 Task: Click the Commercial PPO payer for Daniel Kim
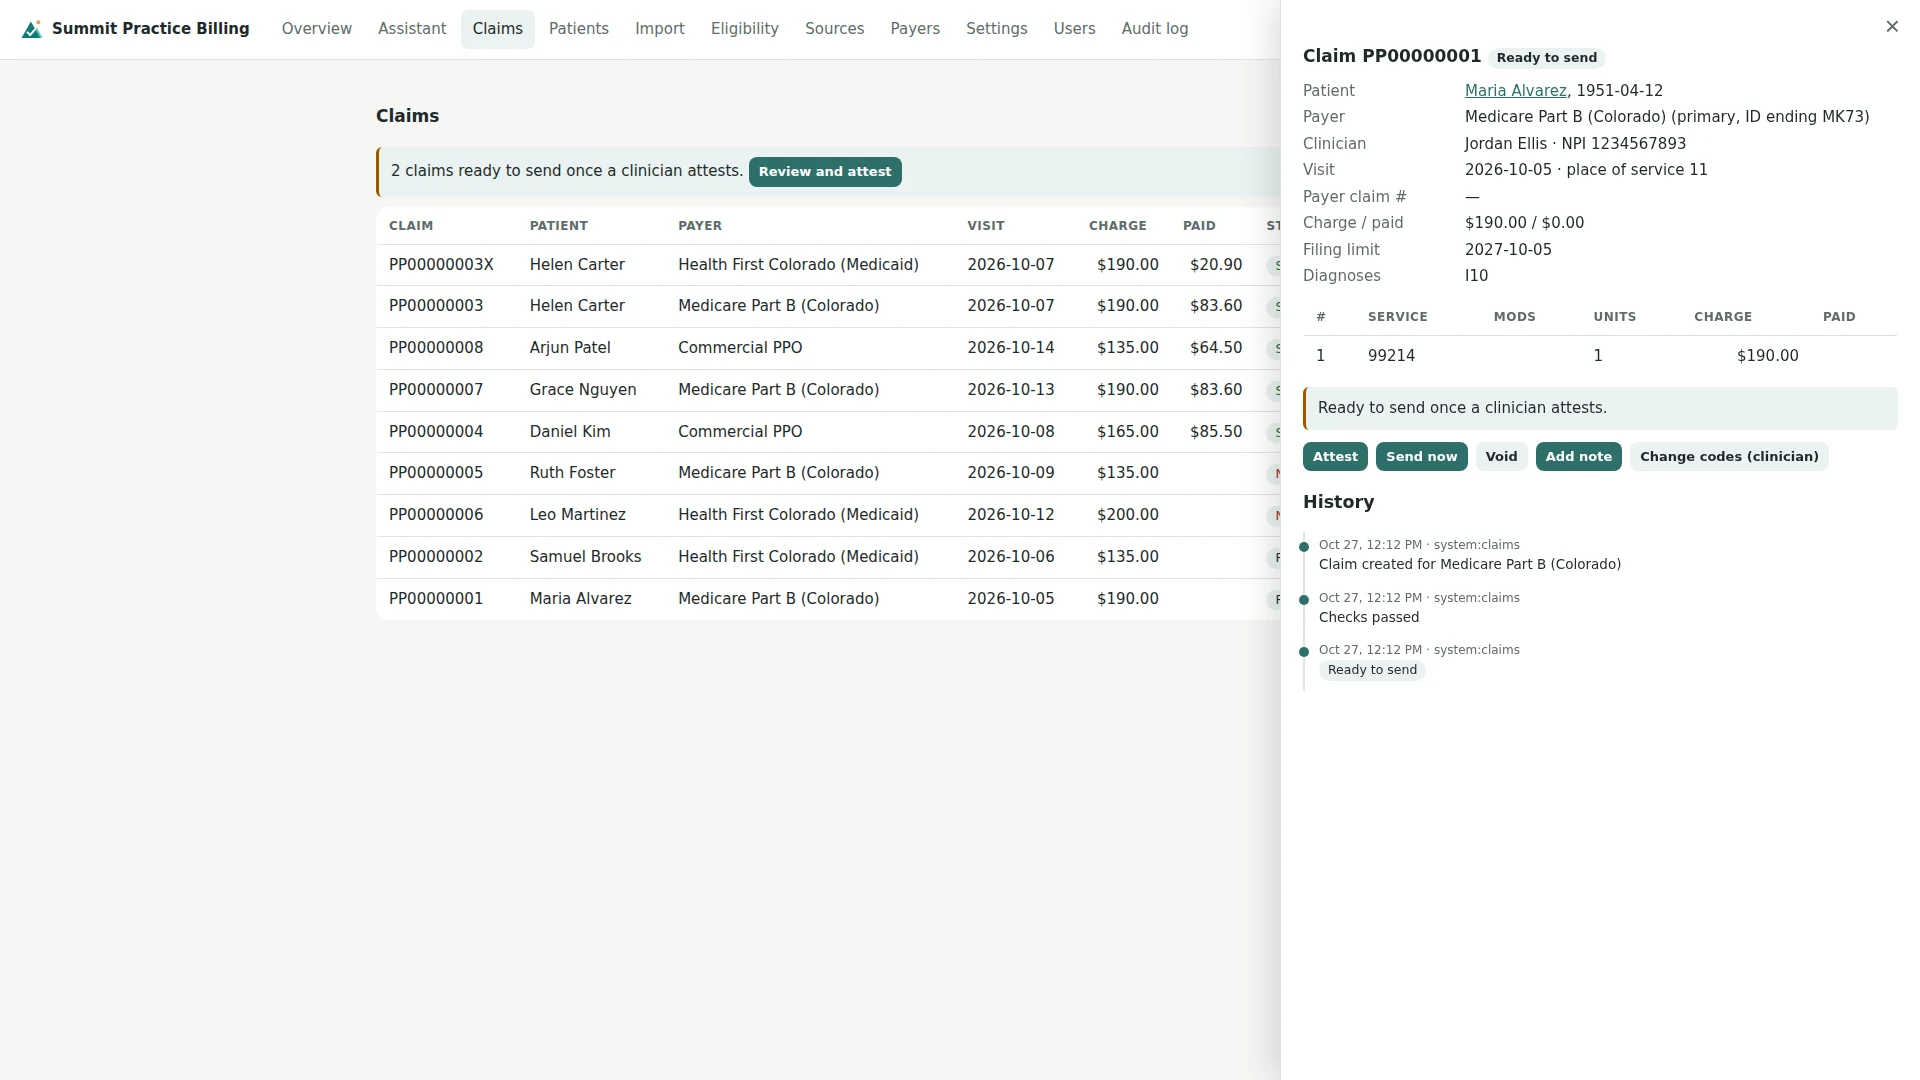point(739,432)
